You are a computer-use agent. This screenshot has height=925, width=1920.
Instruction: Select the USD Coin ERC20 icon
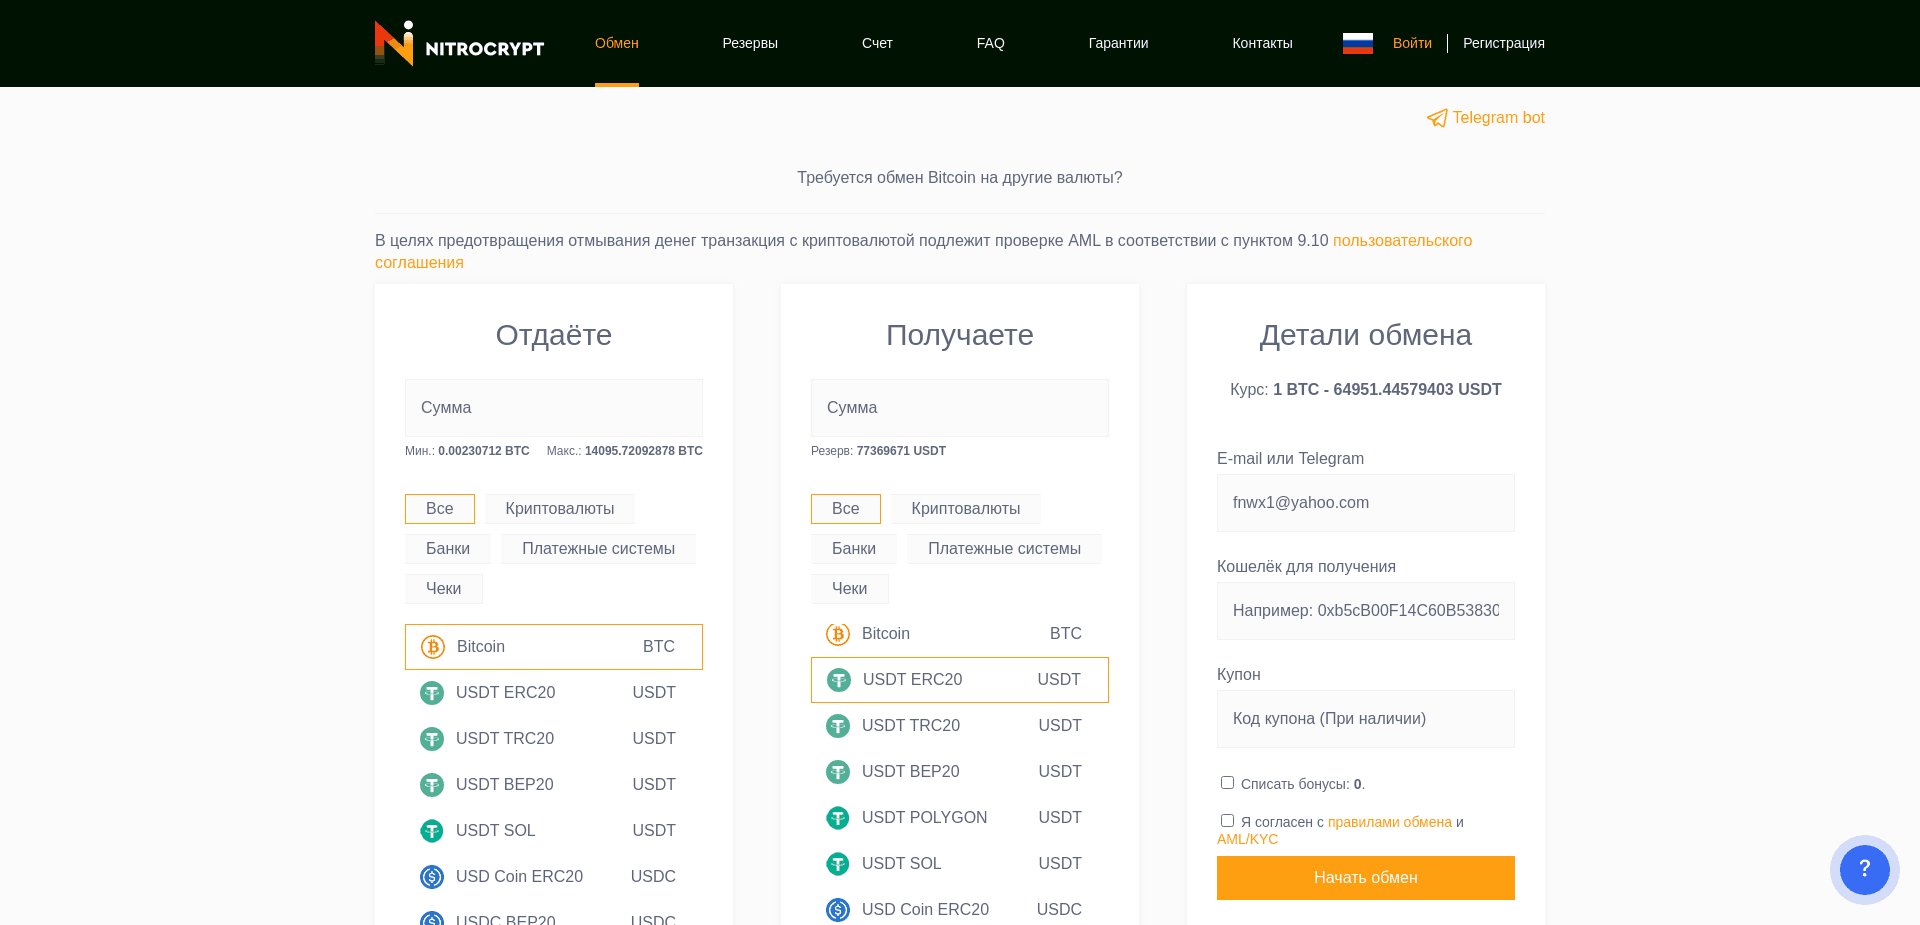coord(431,877)
